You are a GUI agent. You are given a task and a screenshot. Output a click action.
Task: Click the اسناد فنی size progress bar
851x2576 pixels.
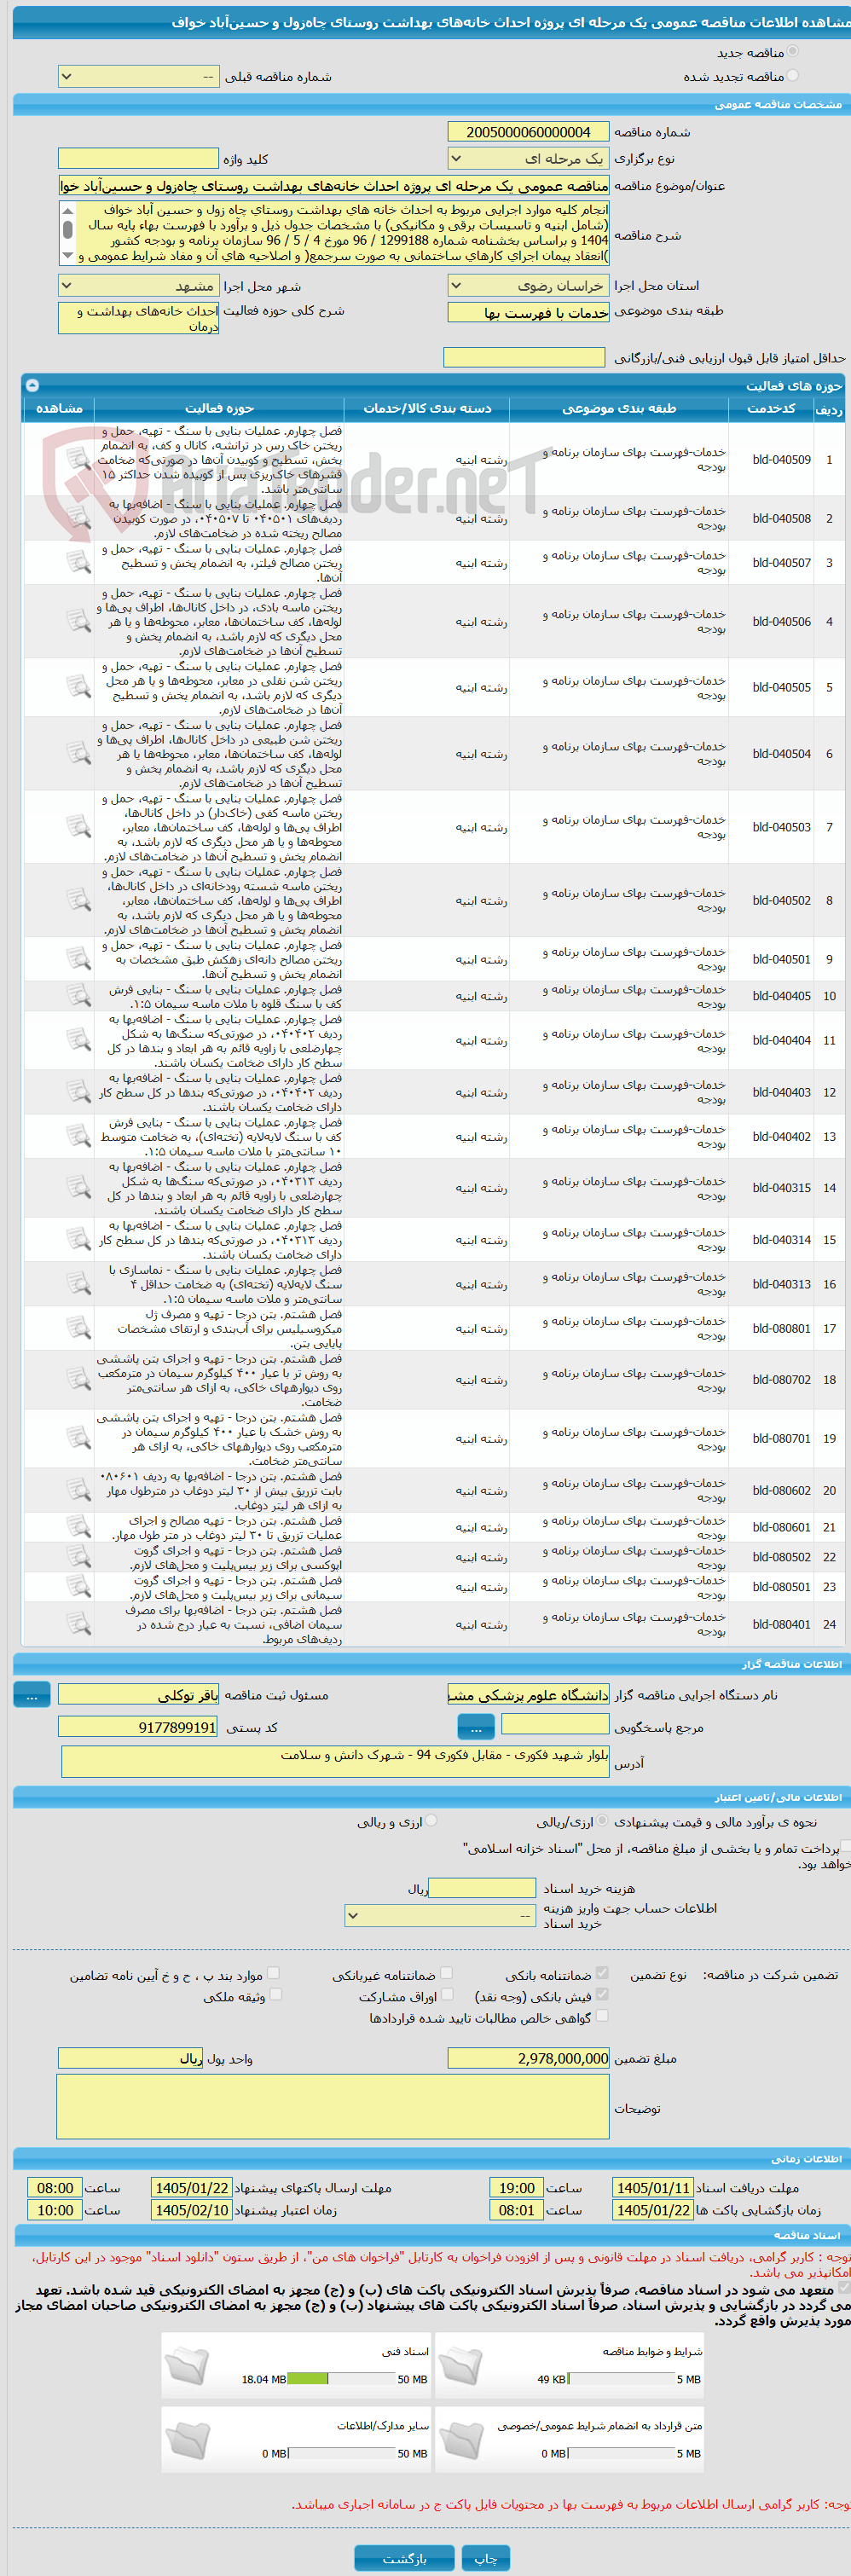[x=341, y=2379]
